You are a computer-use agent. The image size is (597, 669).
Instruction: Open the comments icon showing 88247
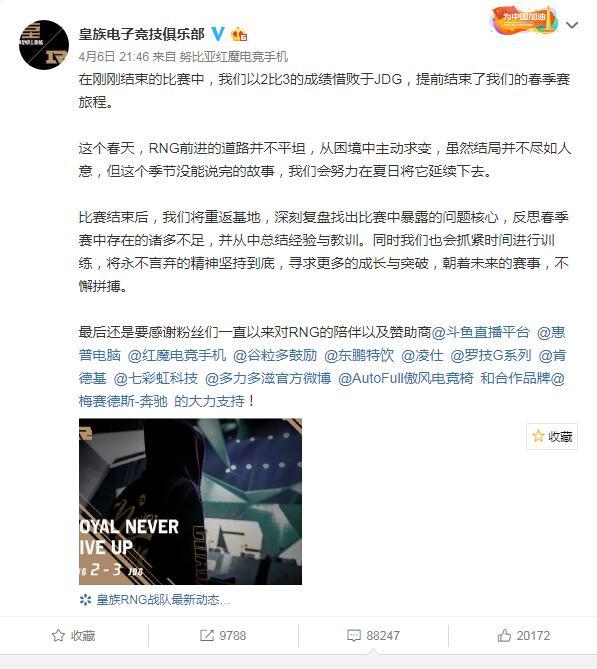(373, 636)
